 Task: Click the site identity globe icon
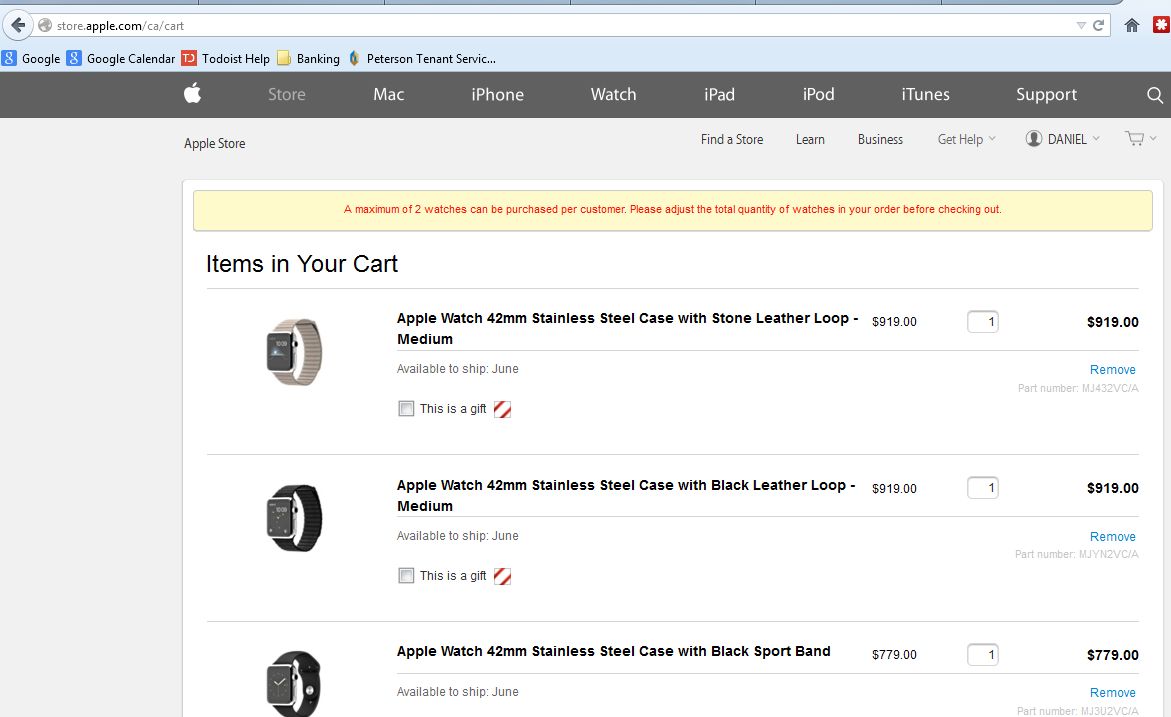click(x=45, y=25)
